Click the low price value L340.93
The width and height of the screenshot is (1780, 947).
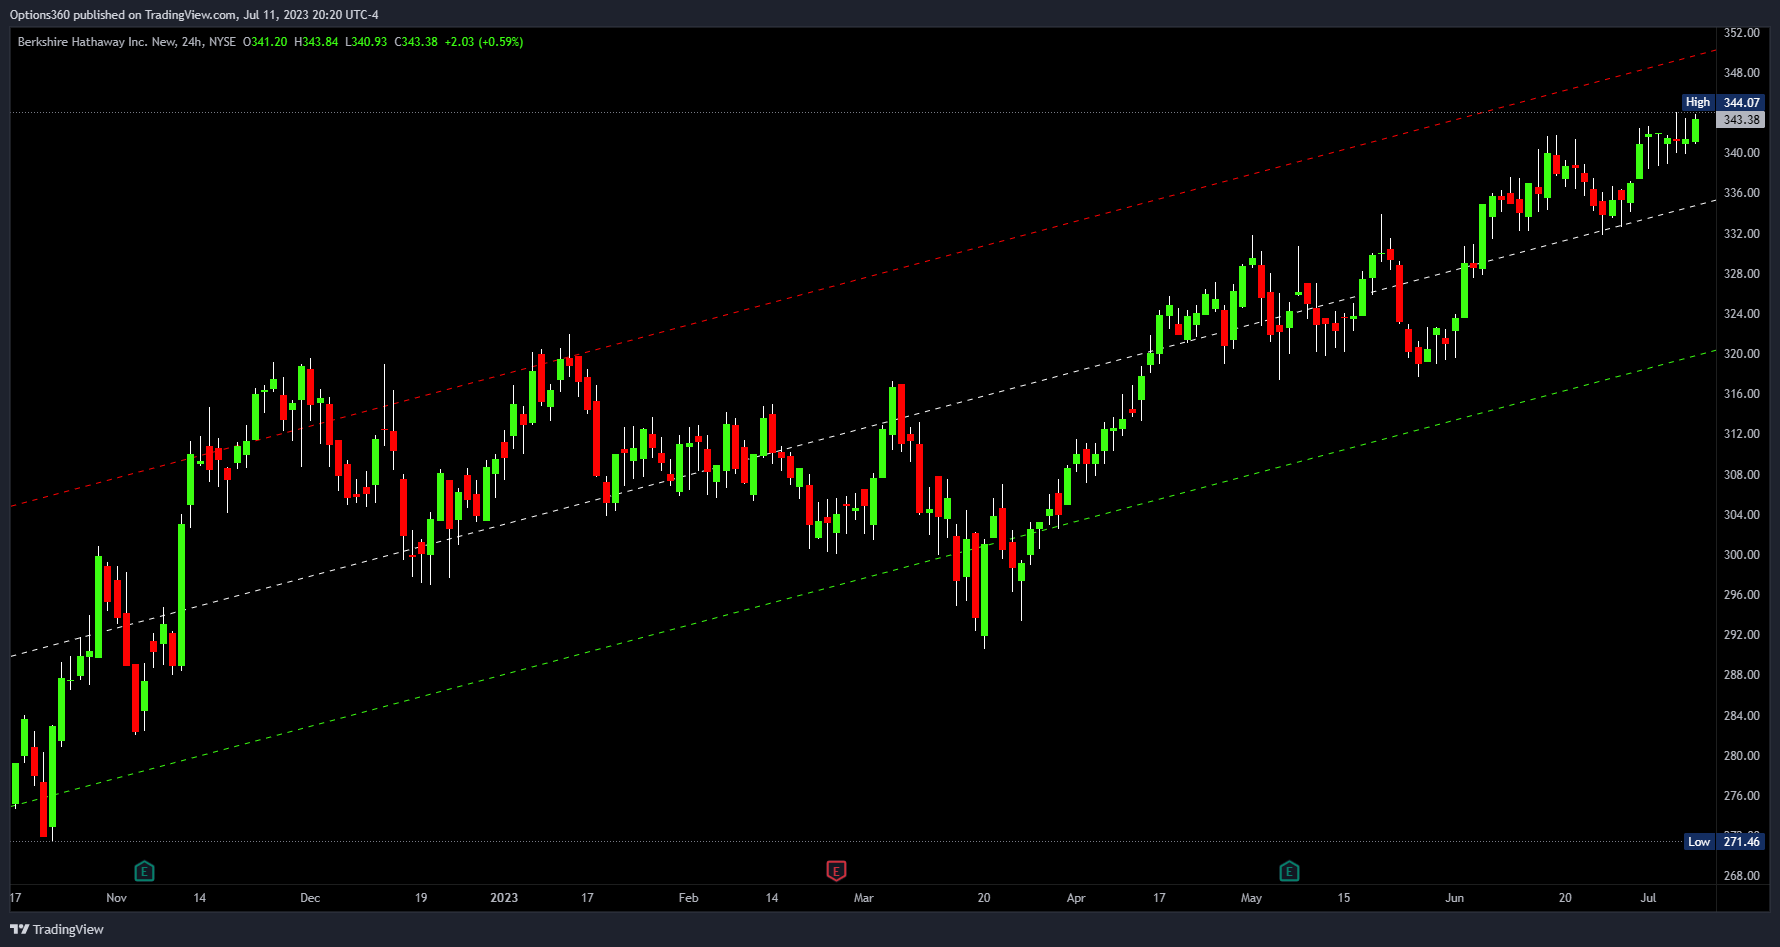366,42
